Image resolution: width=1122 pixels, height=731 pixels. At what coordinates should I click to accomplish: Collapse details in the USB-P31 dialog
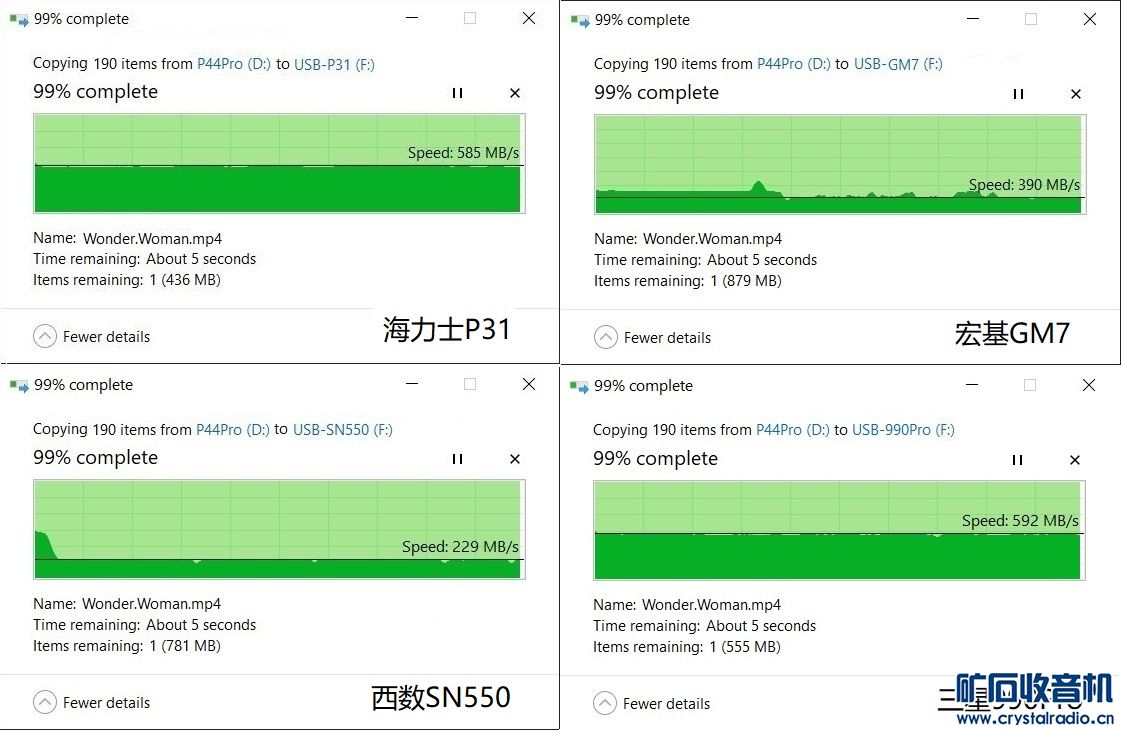[x=91, y=337]
